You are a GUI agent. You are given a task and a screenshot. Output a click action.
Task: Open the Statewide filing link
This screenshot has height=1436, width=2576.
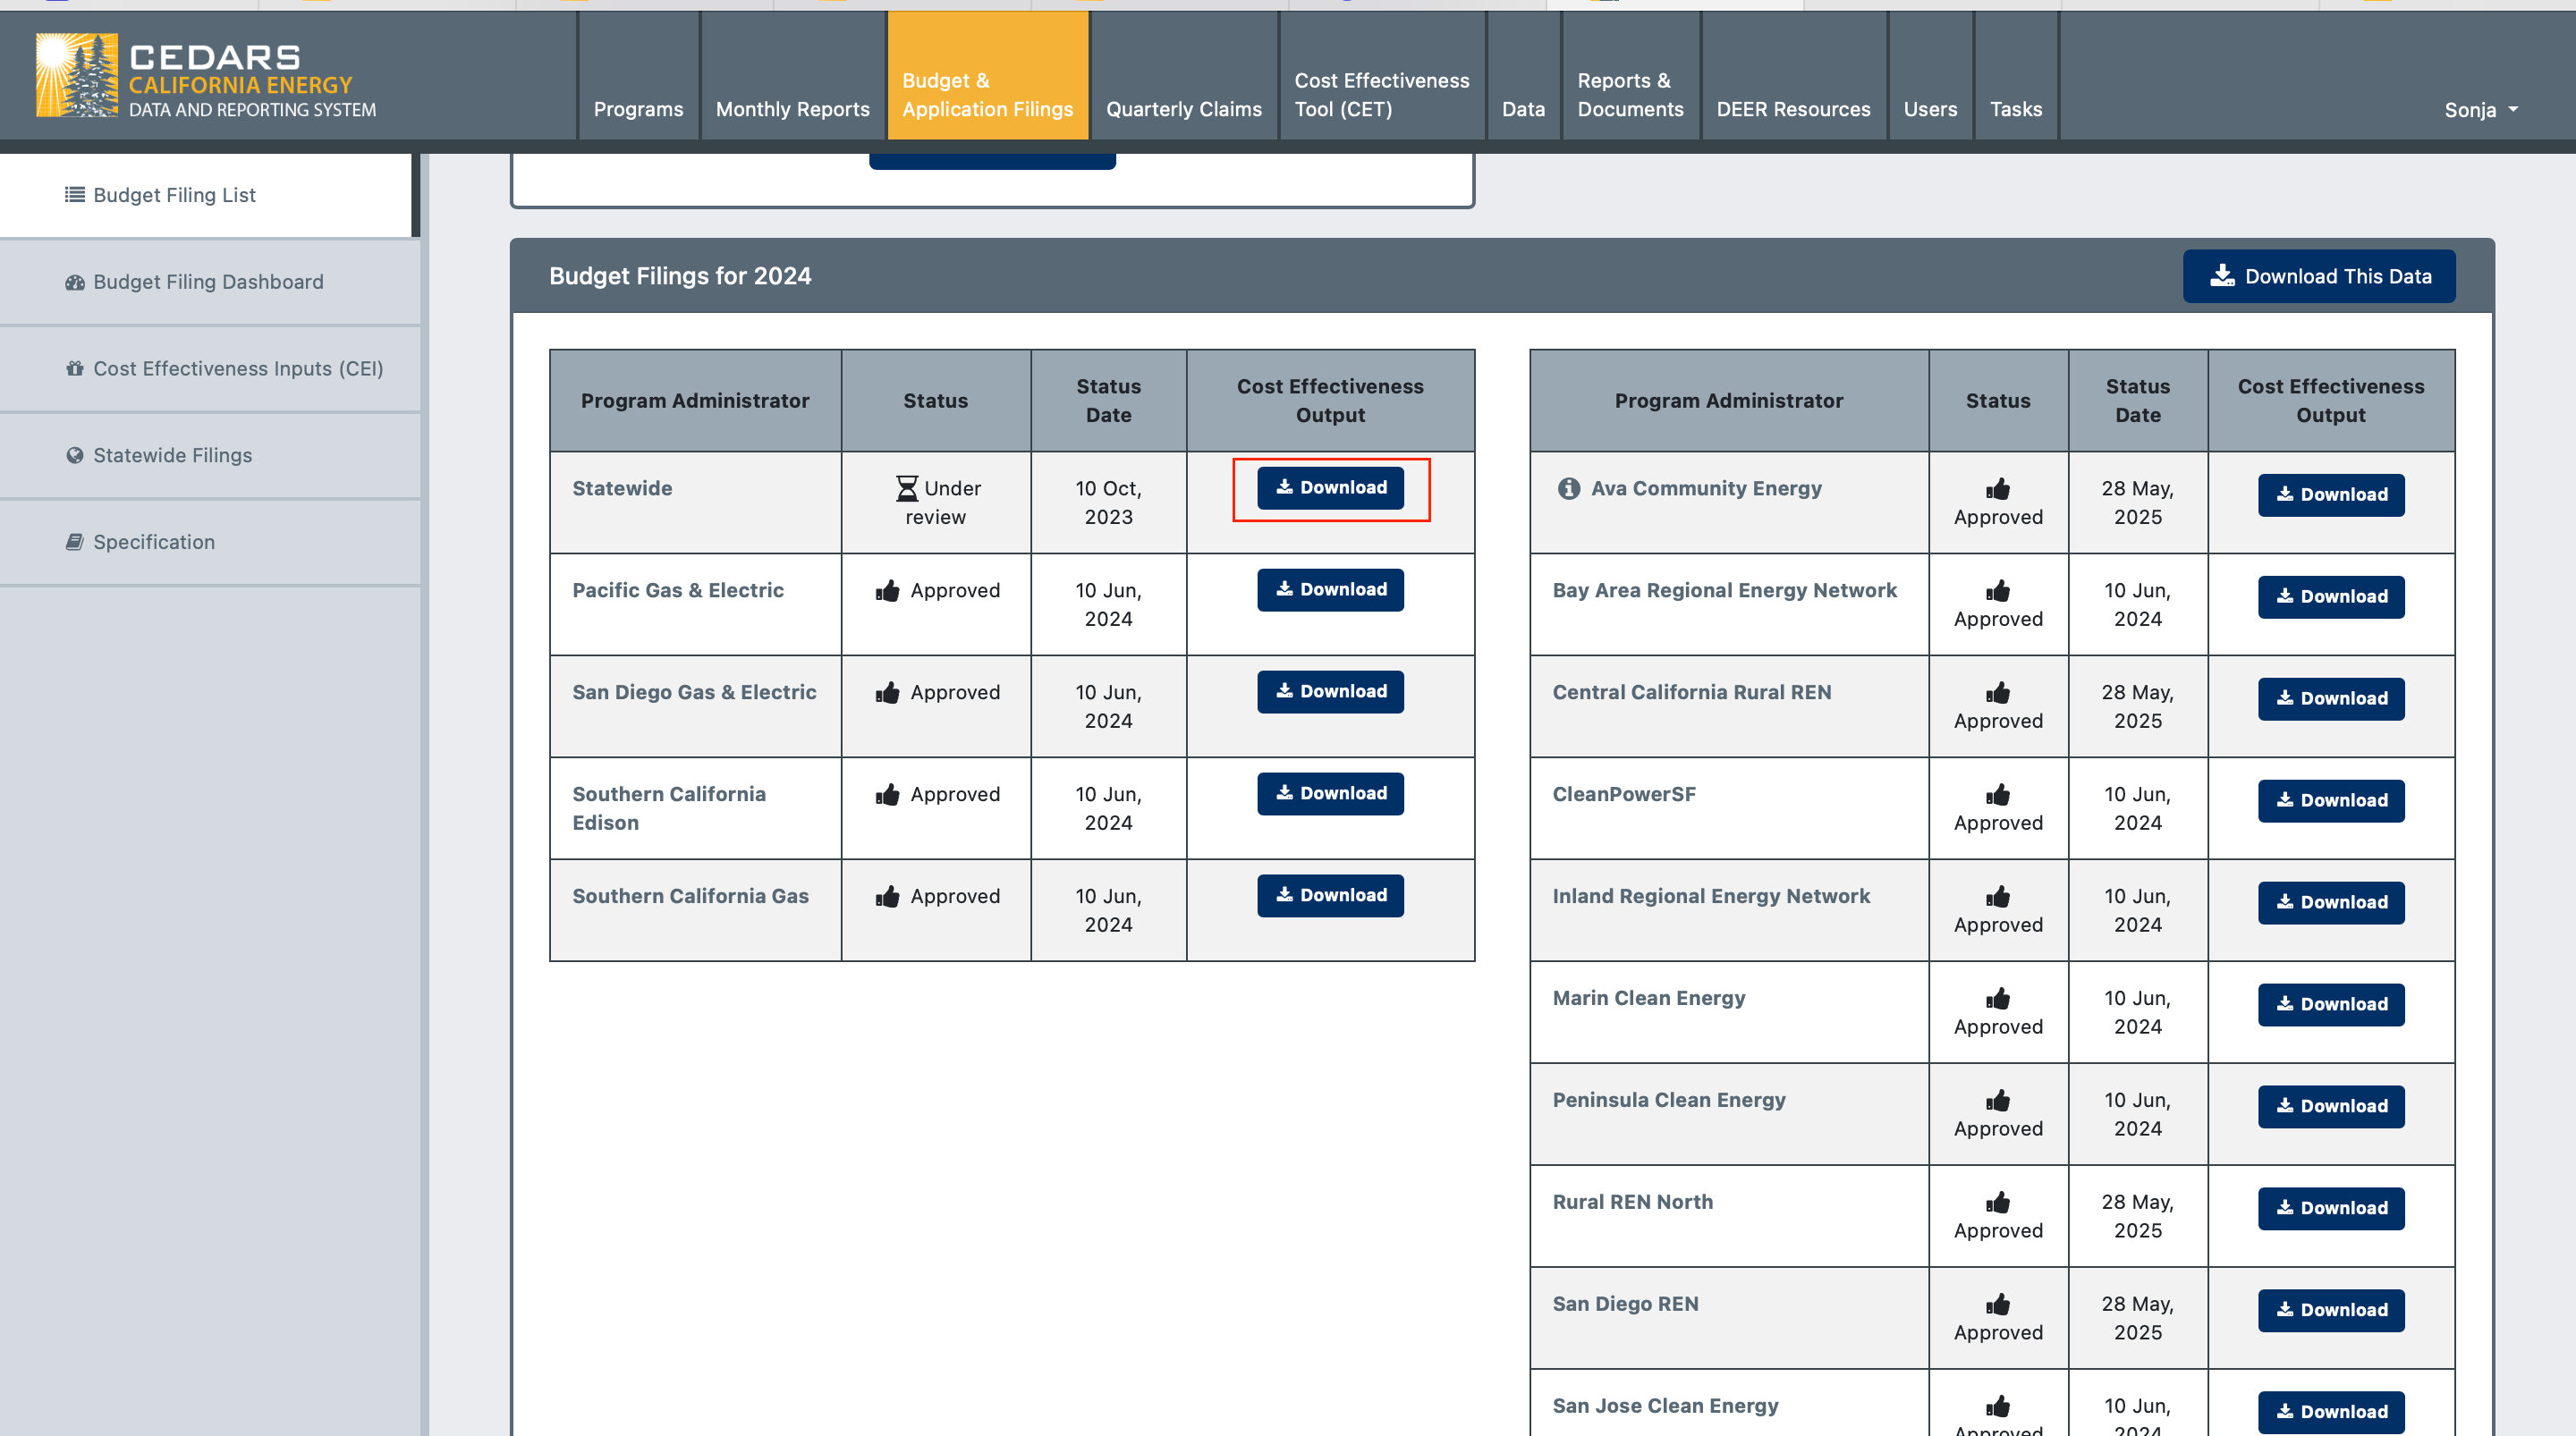622,488
